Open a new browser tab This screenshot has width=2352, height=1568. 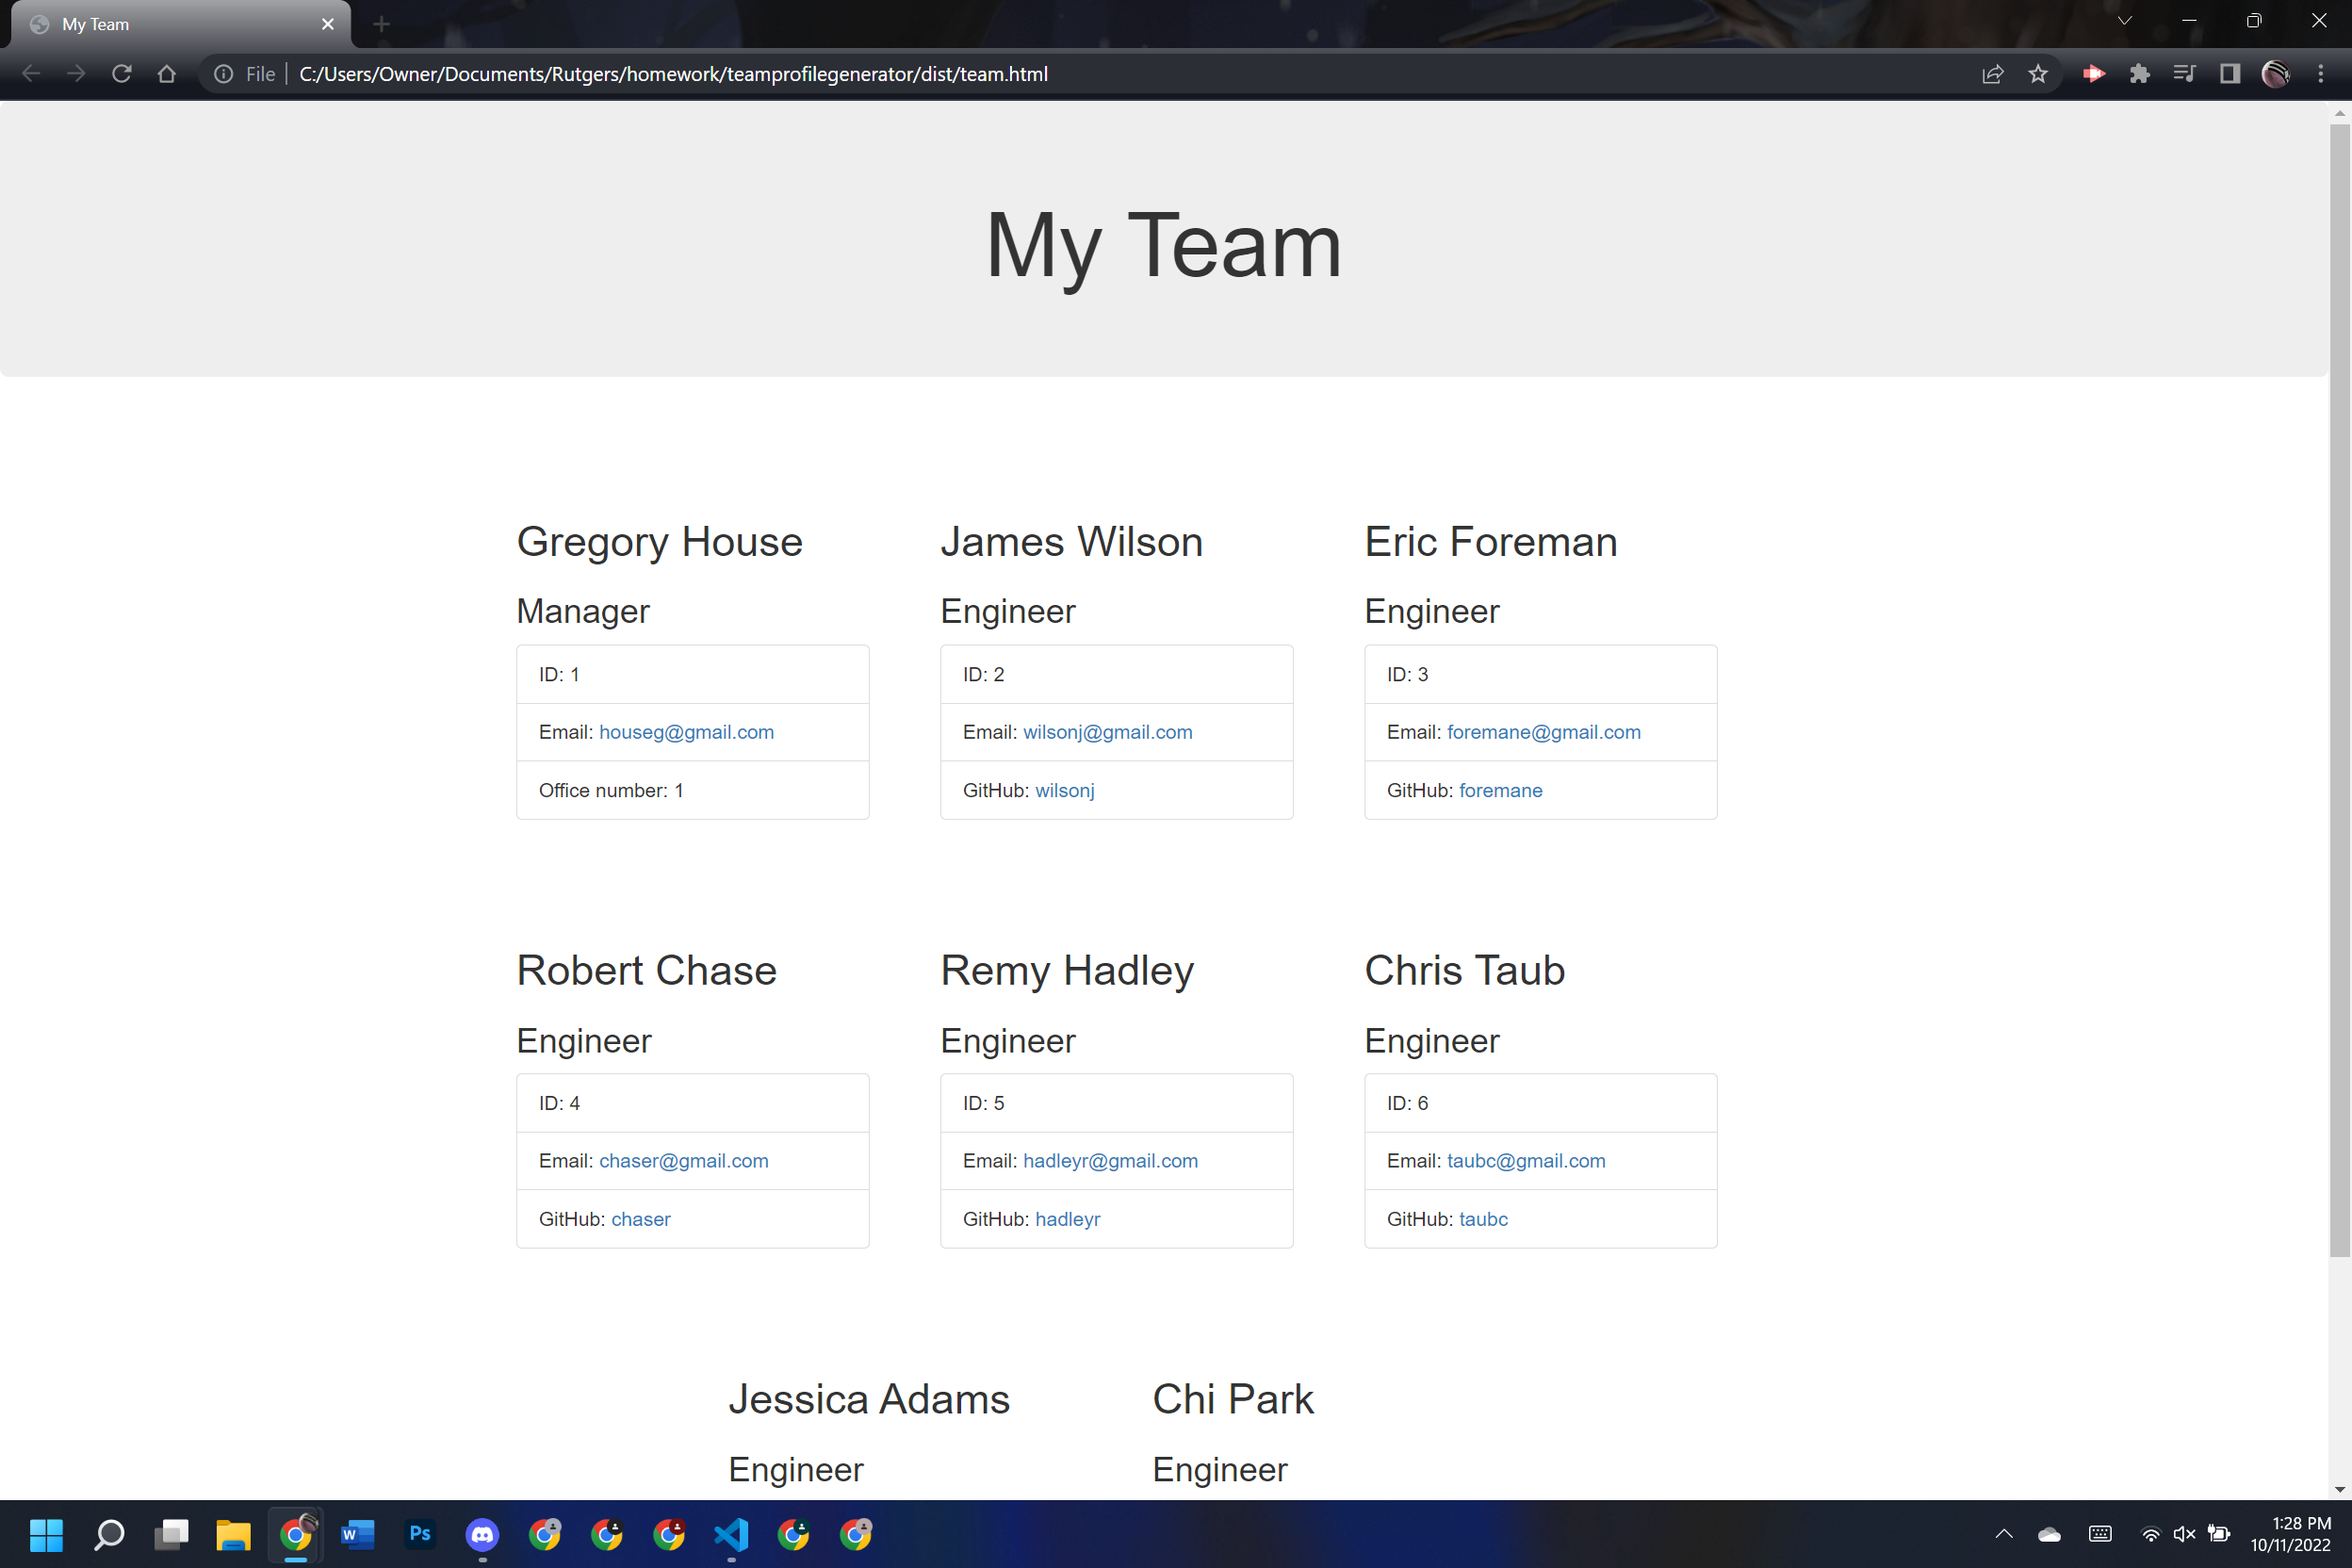tap(381, 23)
